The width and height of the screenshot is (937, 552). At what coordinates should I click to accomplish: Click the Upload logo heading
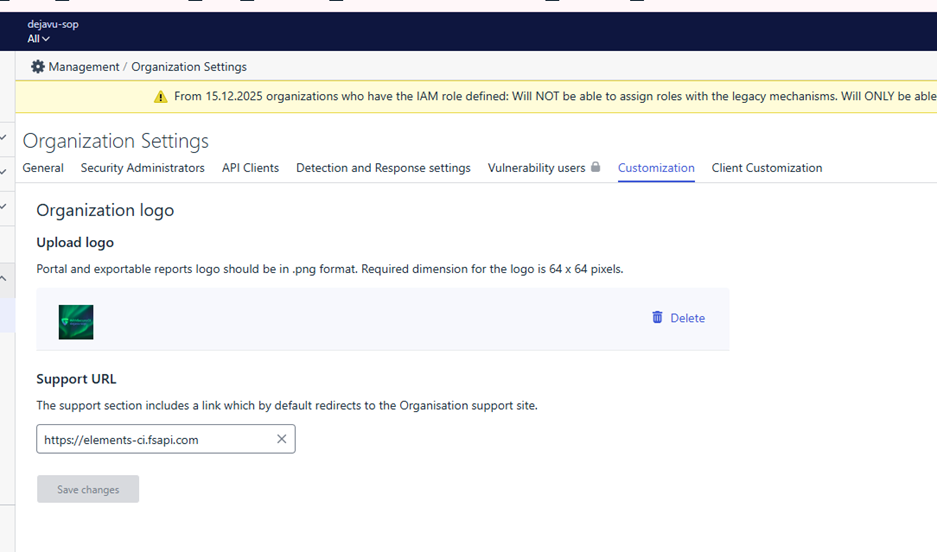pos(75,243)
